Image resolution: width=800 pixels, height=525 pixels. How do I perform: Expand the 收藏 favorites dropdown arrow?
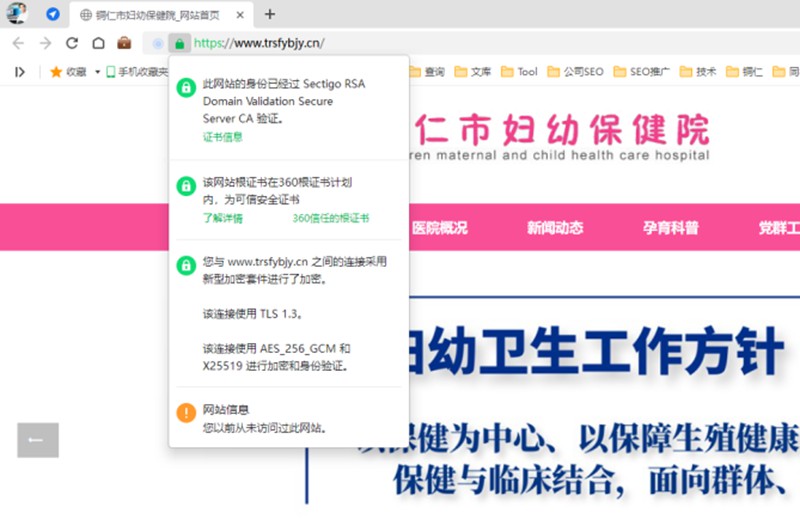97,72
